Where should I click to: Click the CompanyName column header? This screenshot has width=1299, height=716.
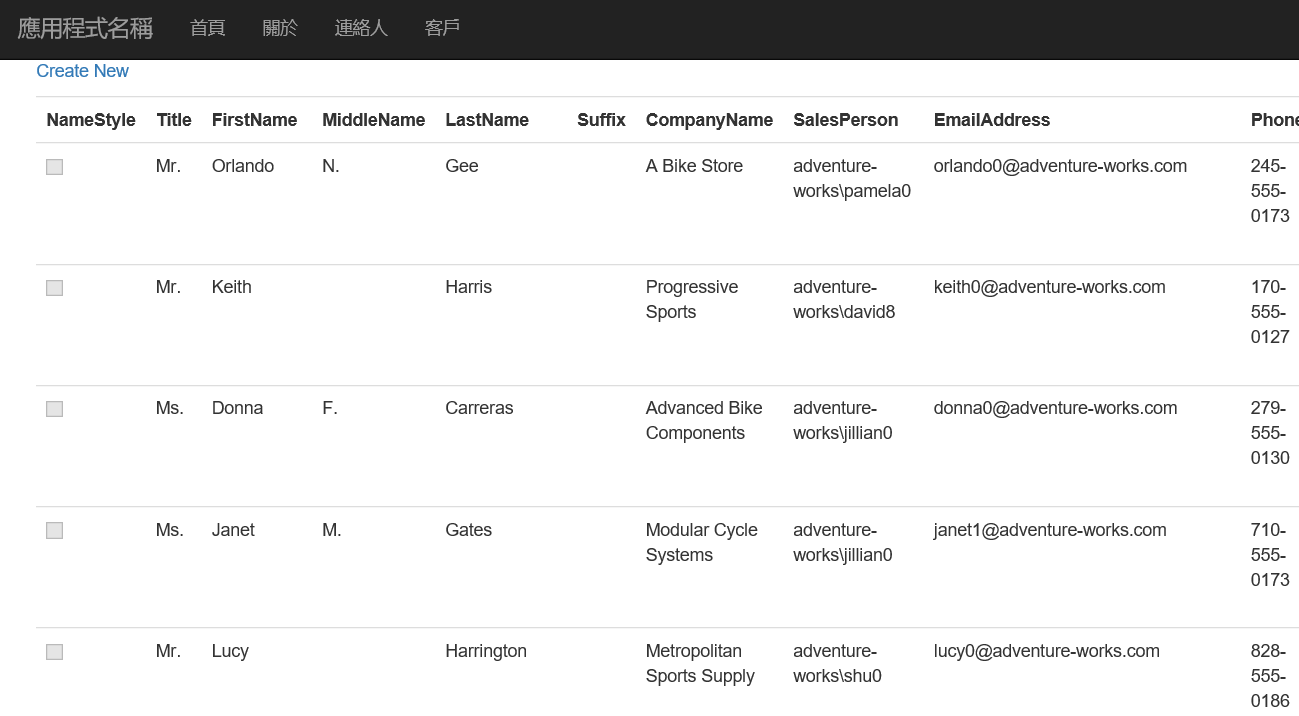click(709, 120)
